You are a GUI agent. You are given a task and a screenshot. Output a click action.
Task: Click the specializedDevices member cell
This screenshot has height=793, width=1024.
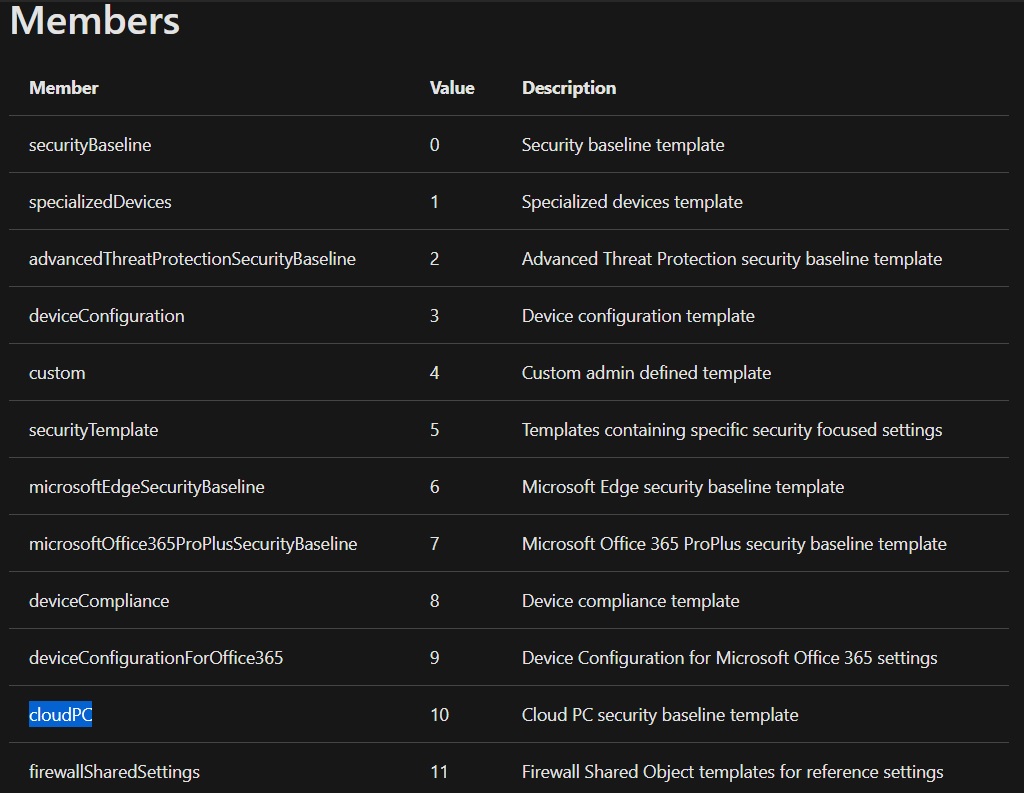[x=100, y=202]
